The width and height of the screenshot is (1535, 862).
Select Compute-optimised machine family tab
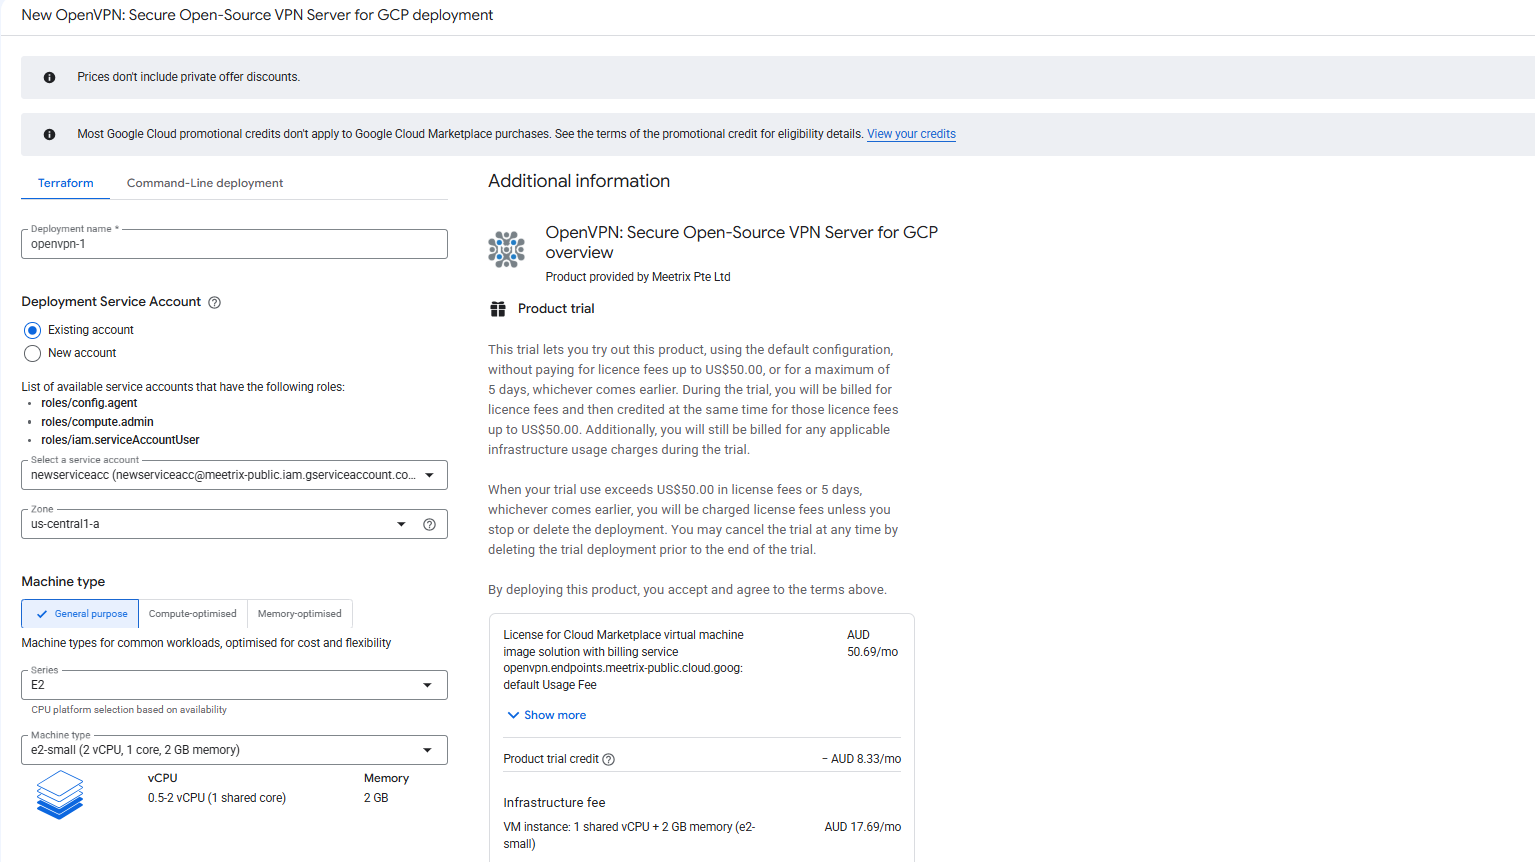click(x=193, y=614)
